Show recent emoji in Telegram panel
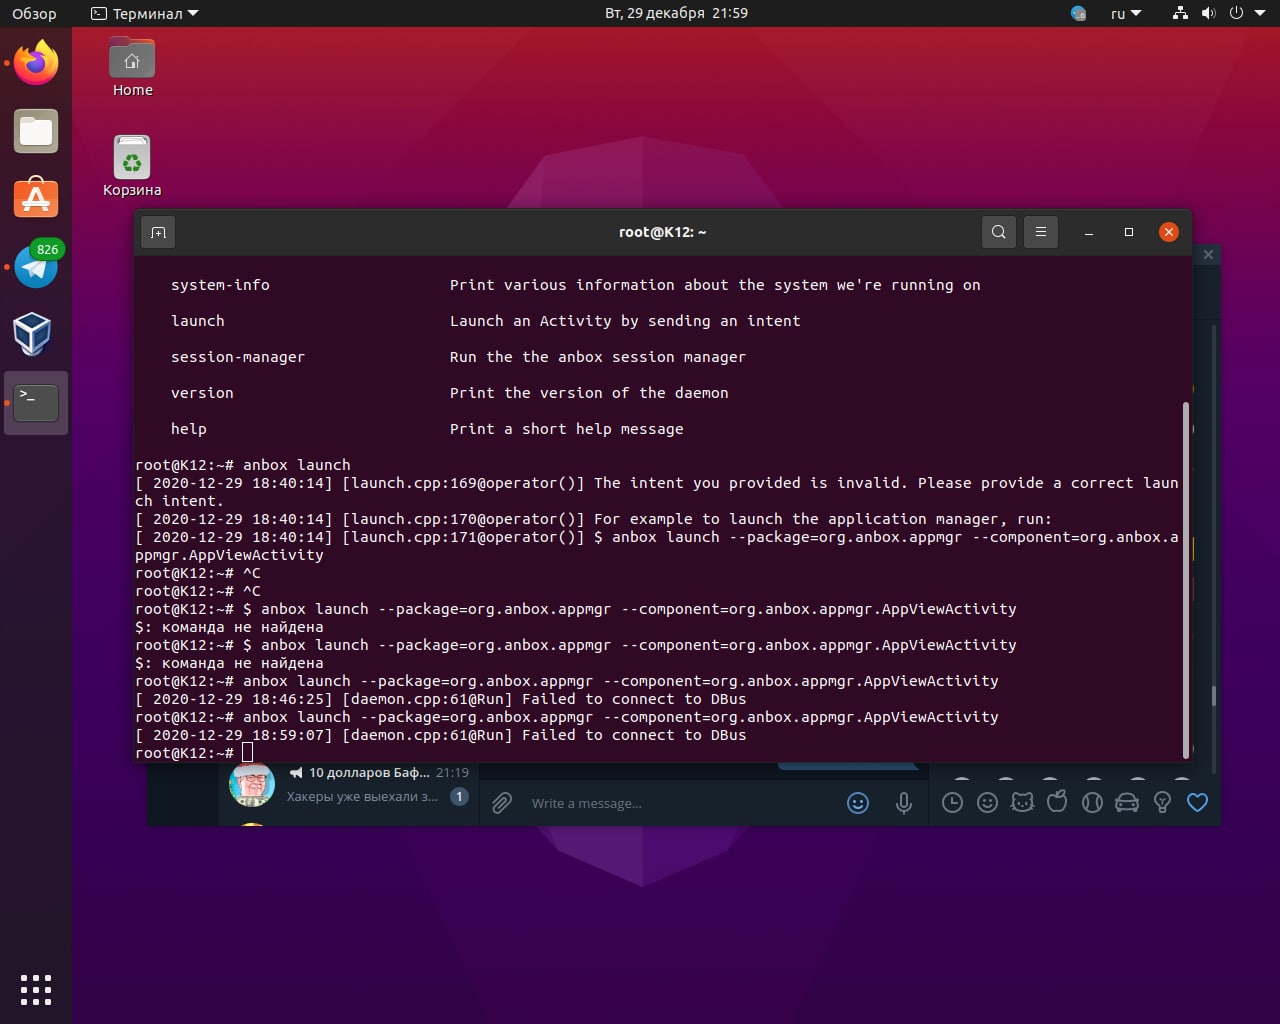This screenshot has width=1280, height=1024. pos(953,803)
